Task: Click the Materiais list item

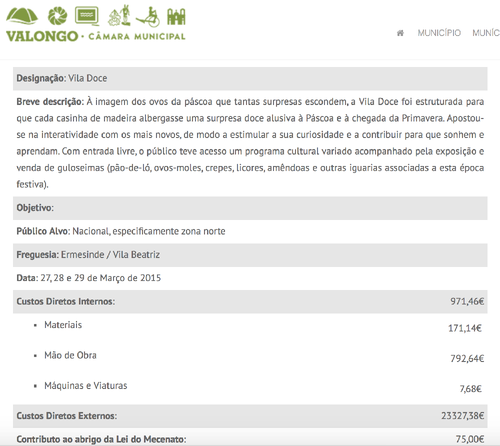Action: 63,325
